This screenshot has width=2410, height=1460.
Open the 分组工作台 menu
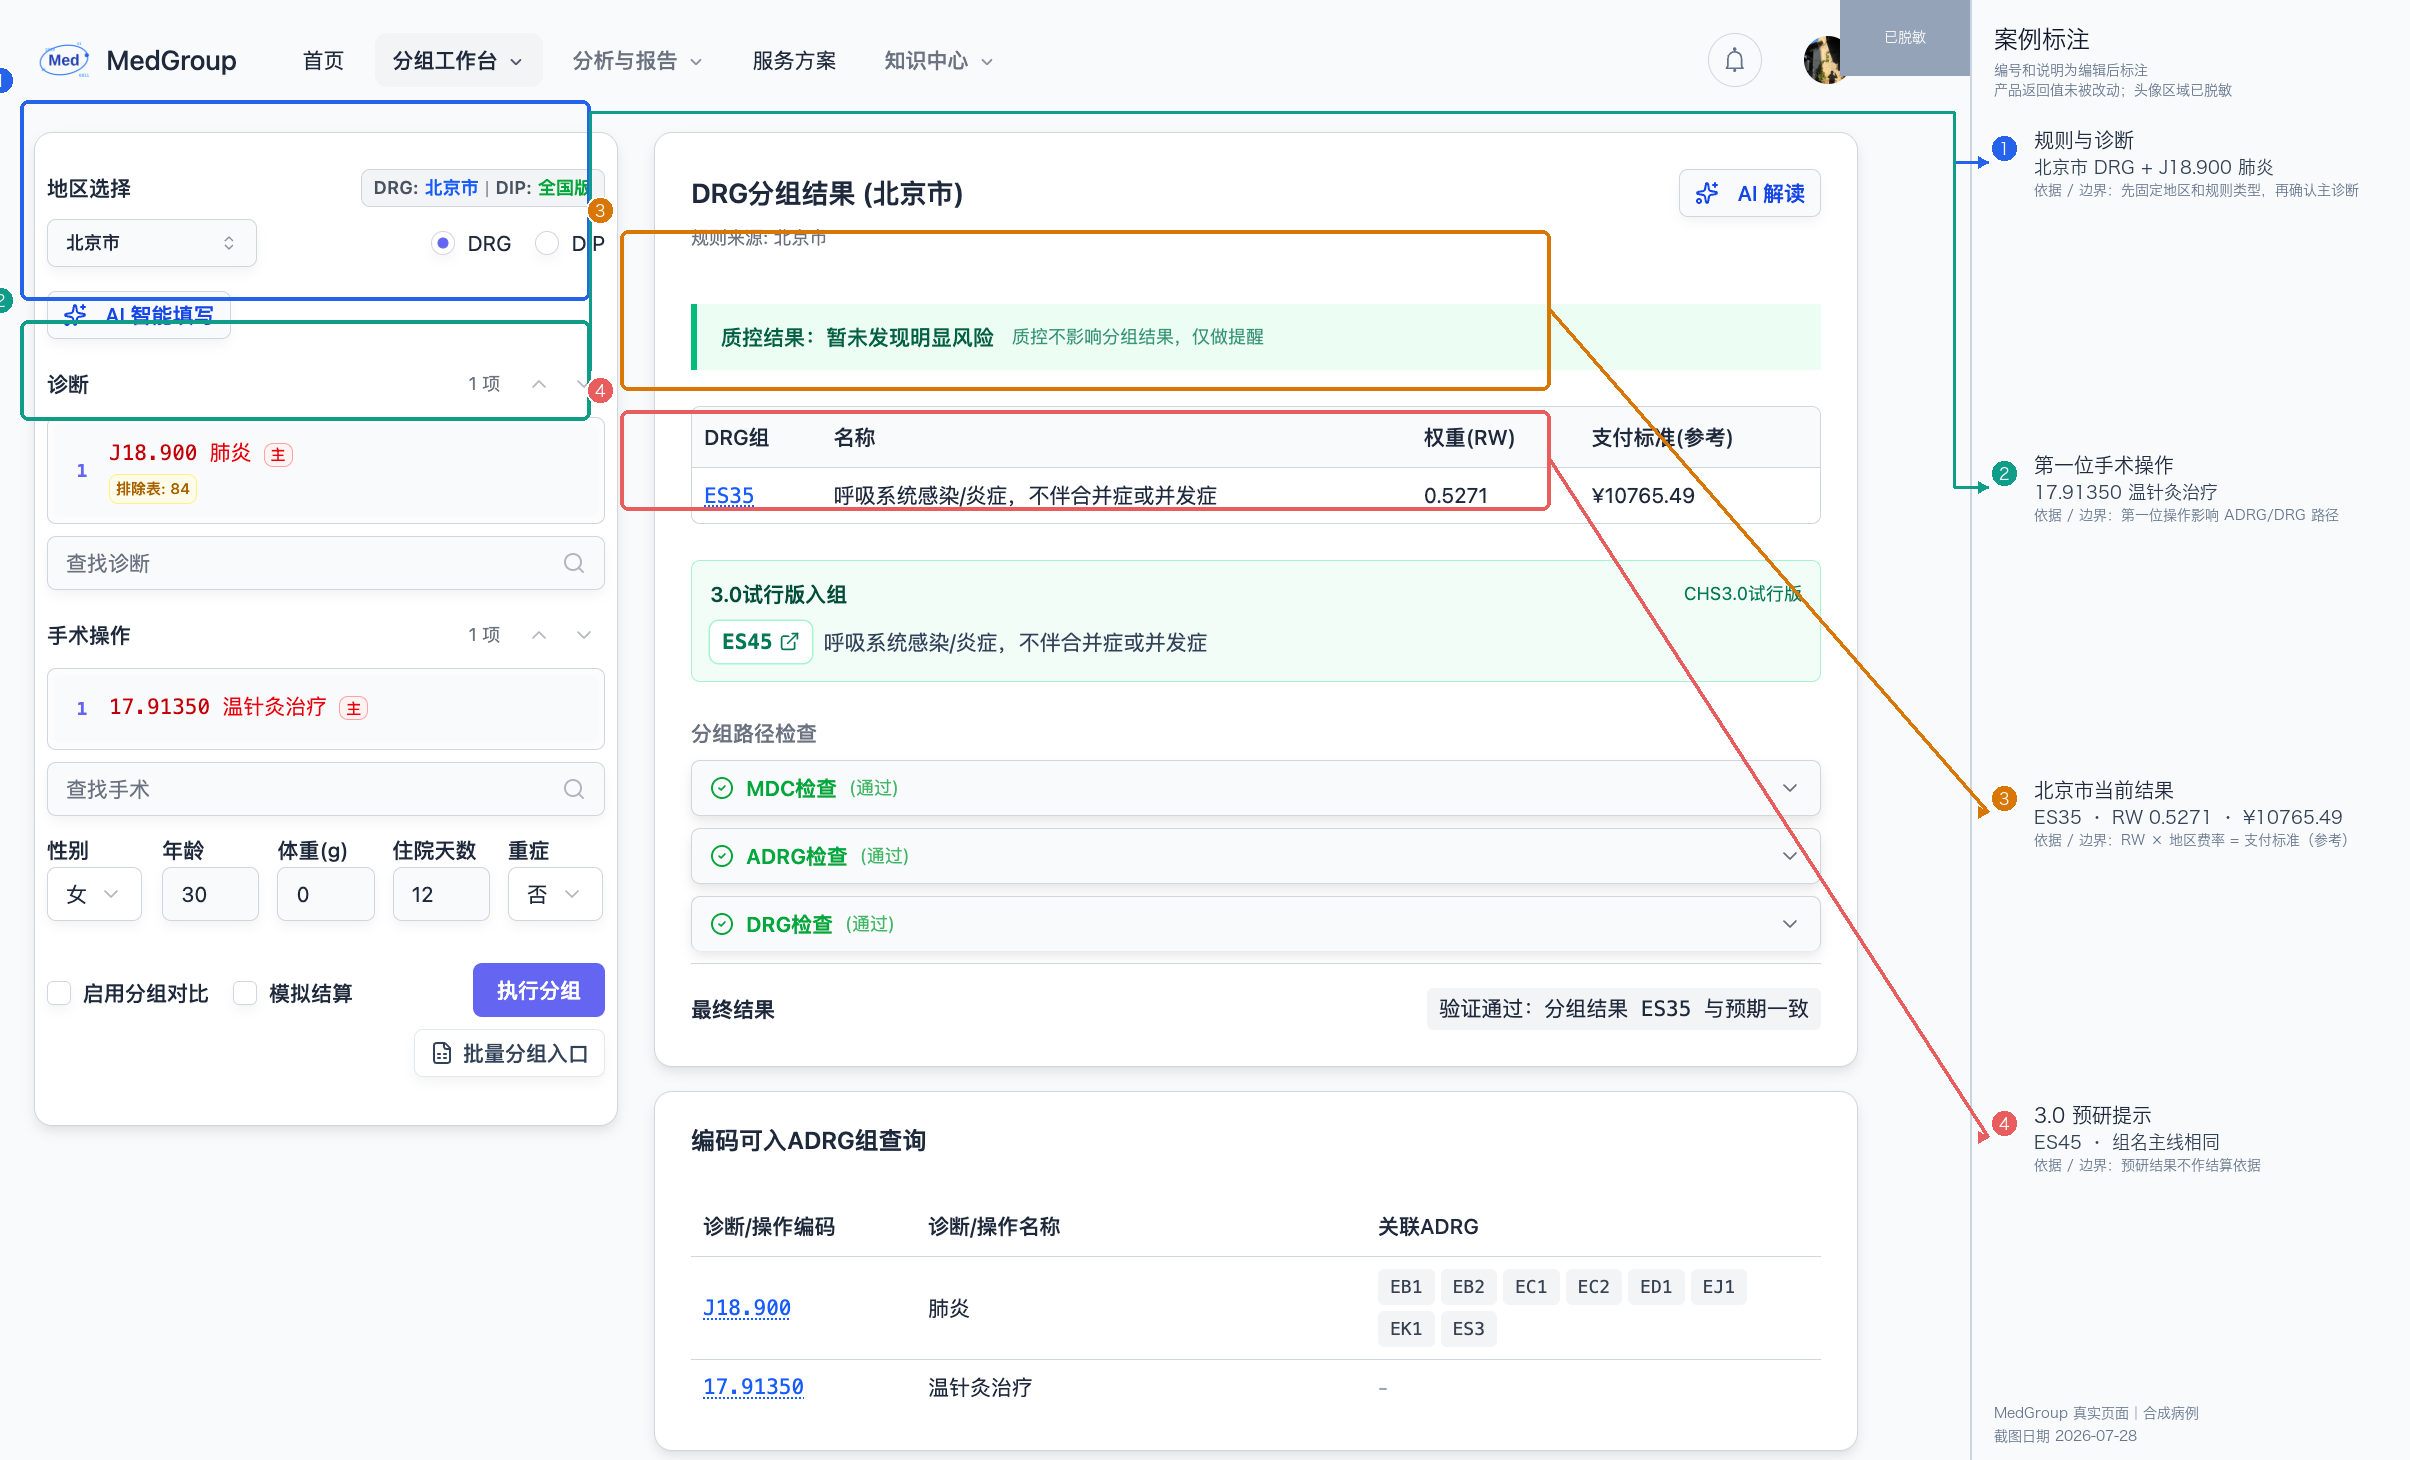(x=458, y=61)
